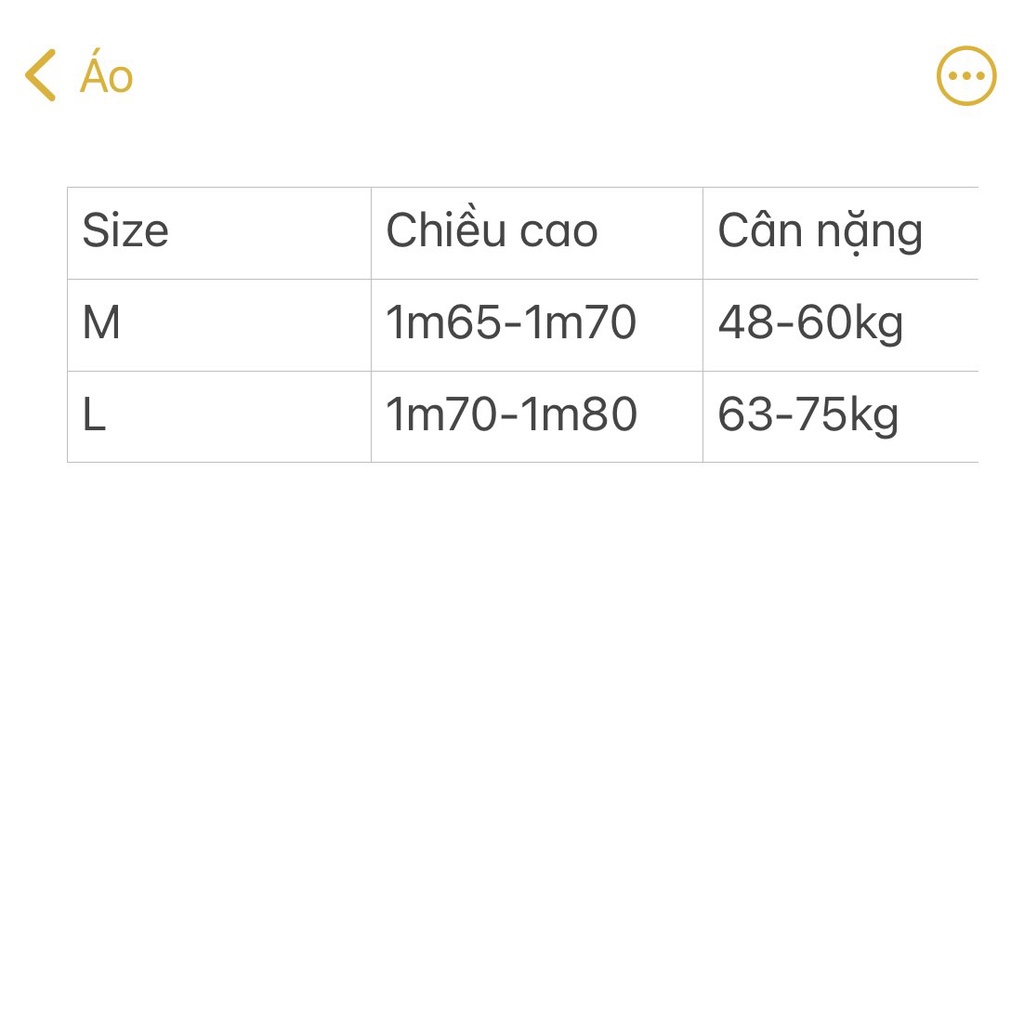The width and height of the screenshot is (1024, 1024).
Task: Open the more options ellipsis menu
Action: [966, 76]
